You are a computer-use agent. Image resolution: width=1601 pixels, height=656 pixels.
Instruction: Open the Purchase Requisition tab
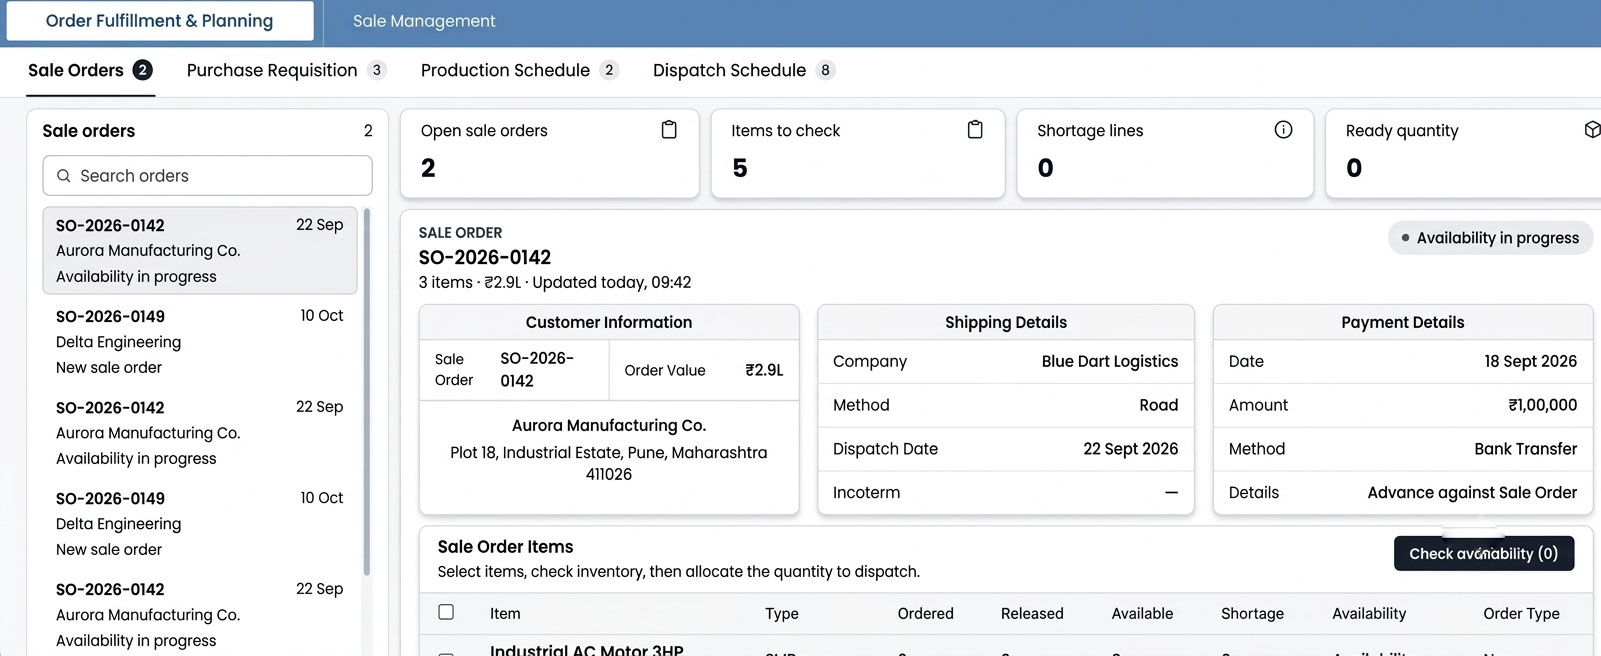pos(286,70)
